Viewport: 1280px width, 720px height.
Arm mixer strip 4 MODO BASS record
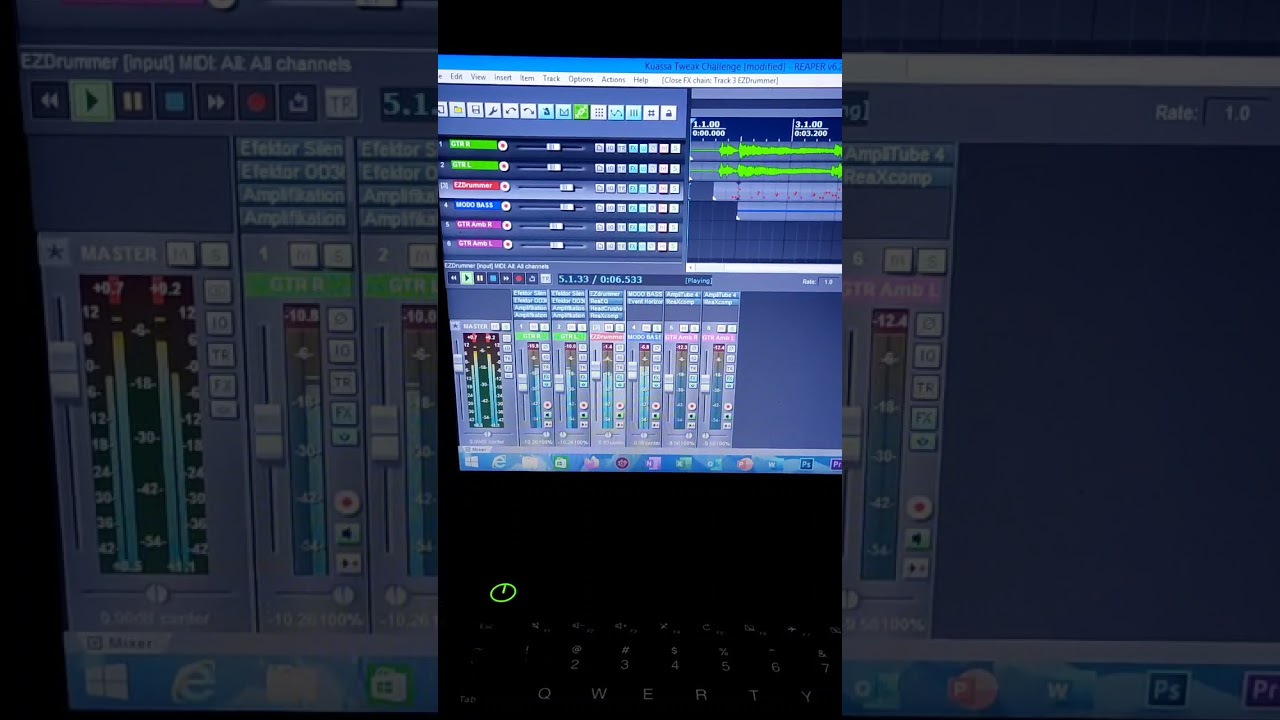[x=656, y=406]
